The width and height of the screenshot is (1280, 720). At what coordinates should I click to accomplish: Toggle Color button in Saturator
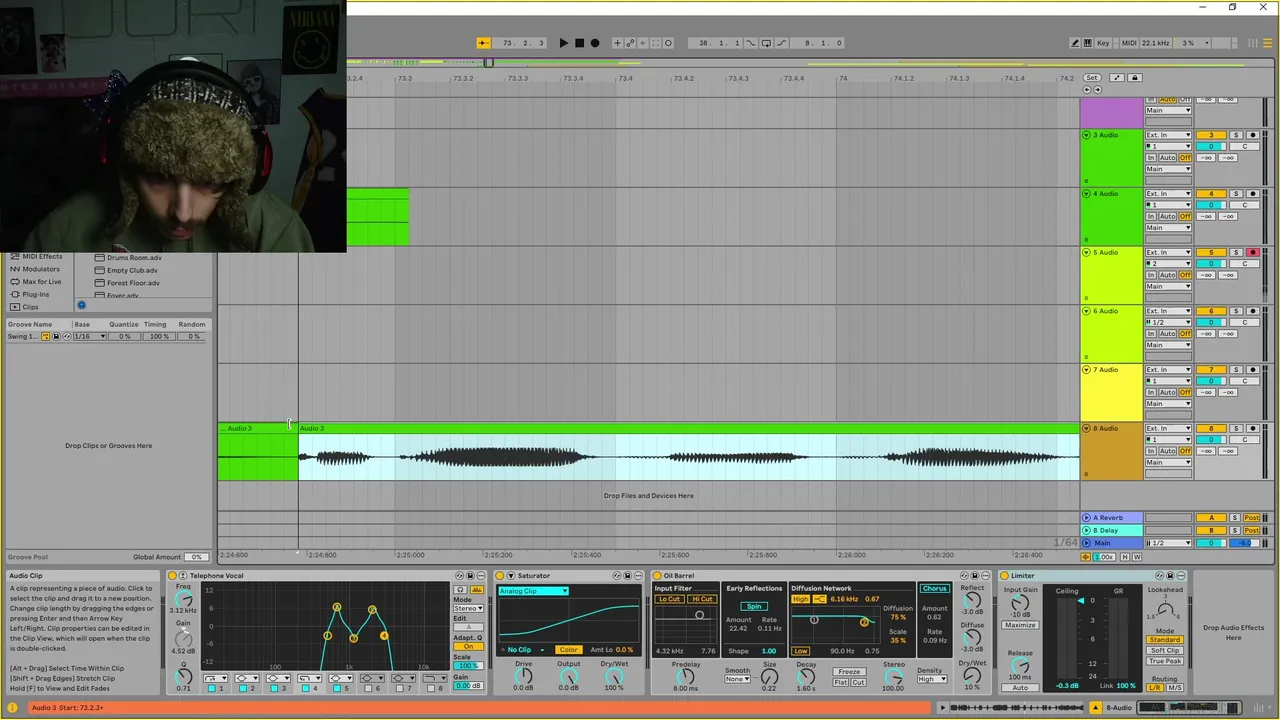point(568,650)
